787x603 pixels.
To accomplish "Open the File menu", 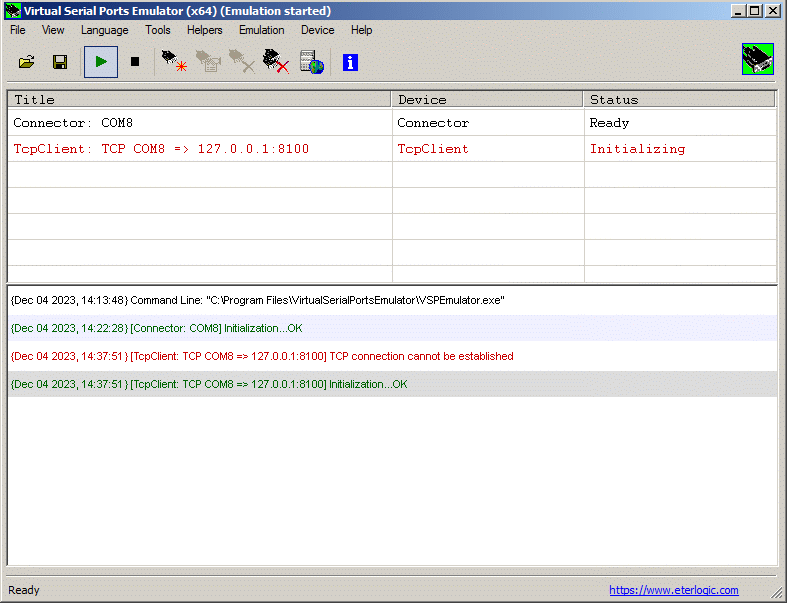I will point(18,30).
